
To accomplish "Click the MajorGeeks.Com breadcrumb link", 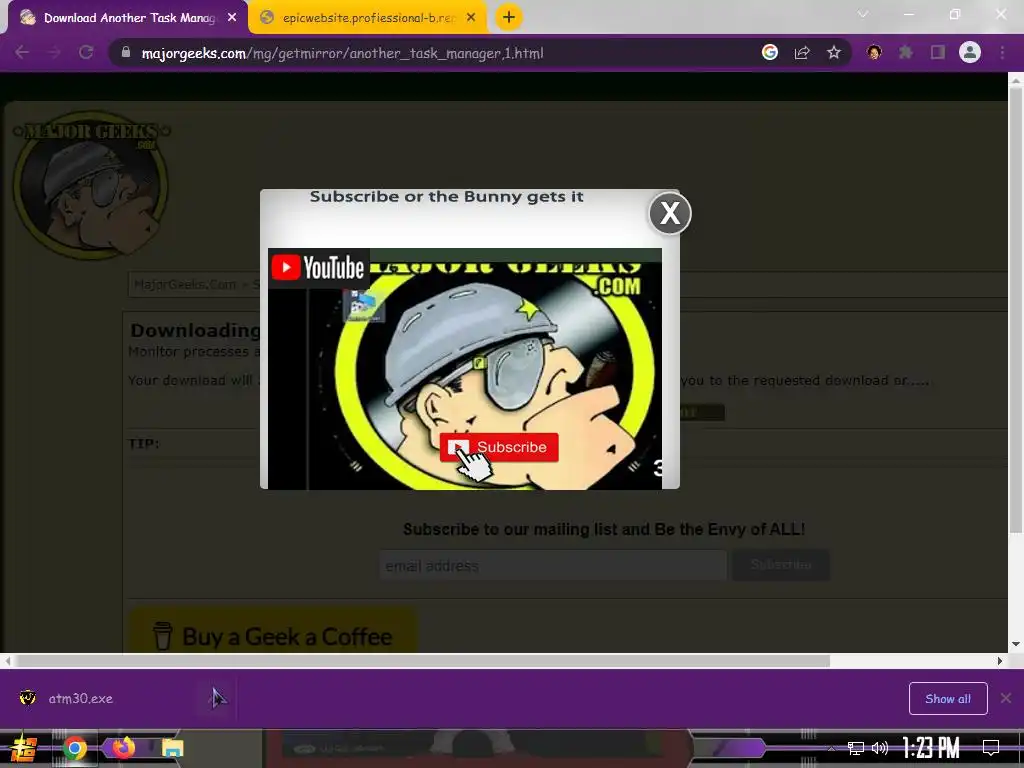I will tap(185, 285).
